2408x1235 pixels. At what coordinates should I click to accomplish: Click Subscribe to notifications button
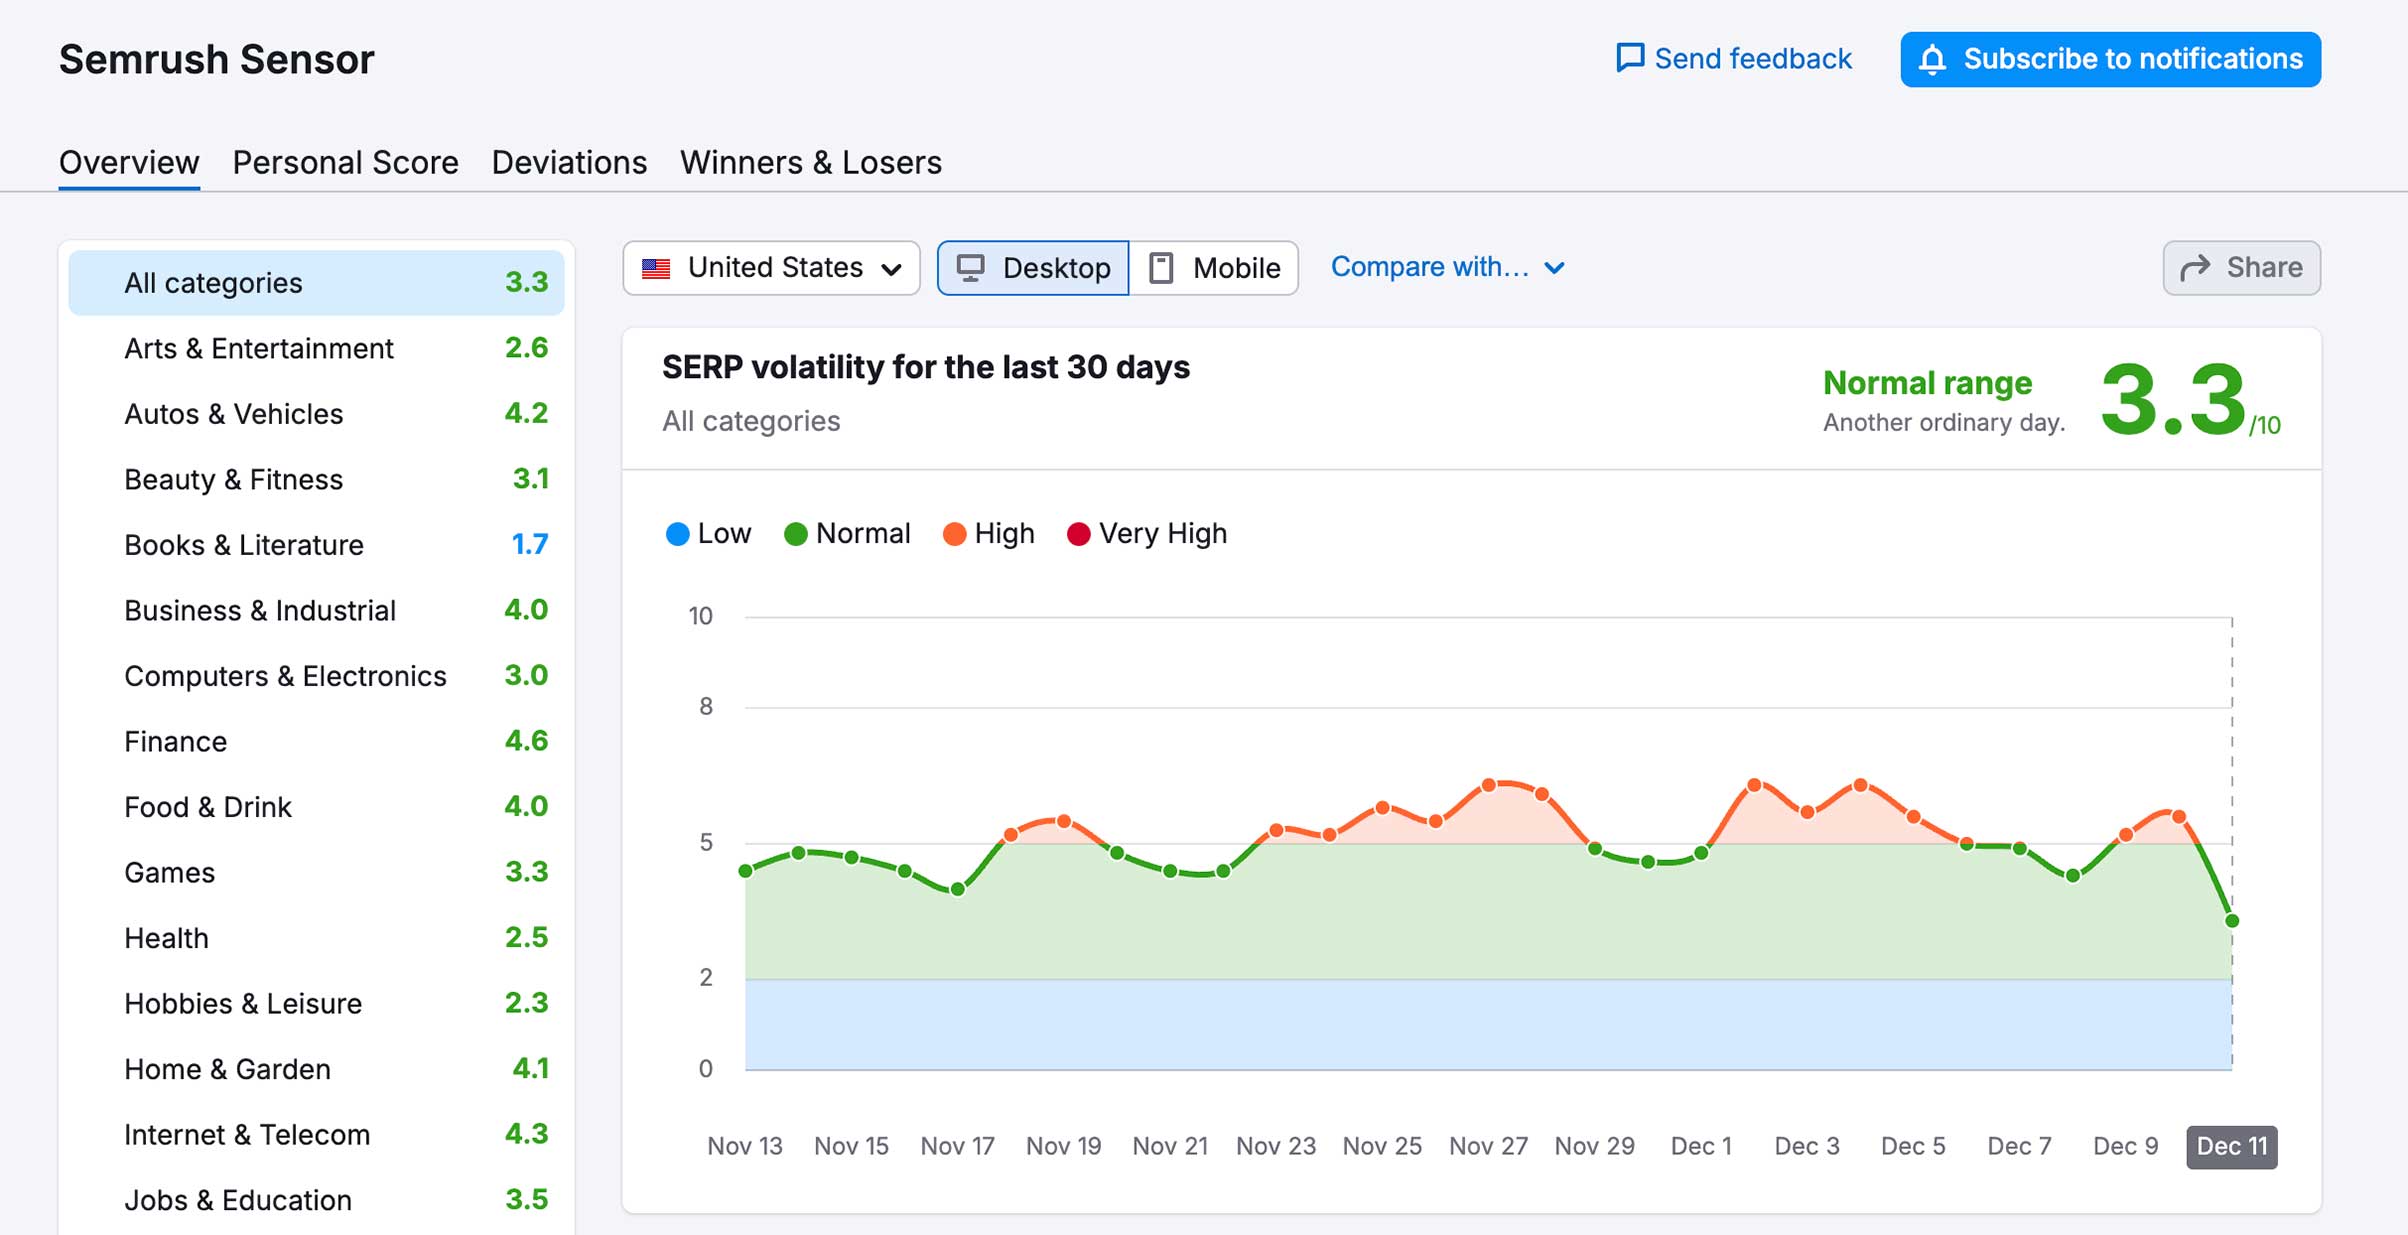pos(2110,59)
